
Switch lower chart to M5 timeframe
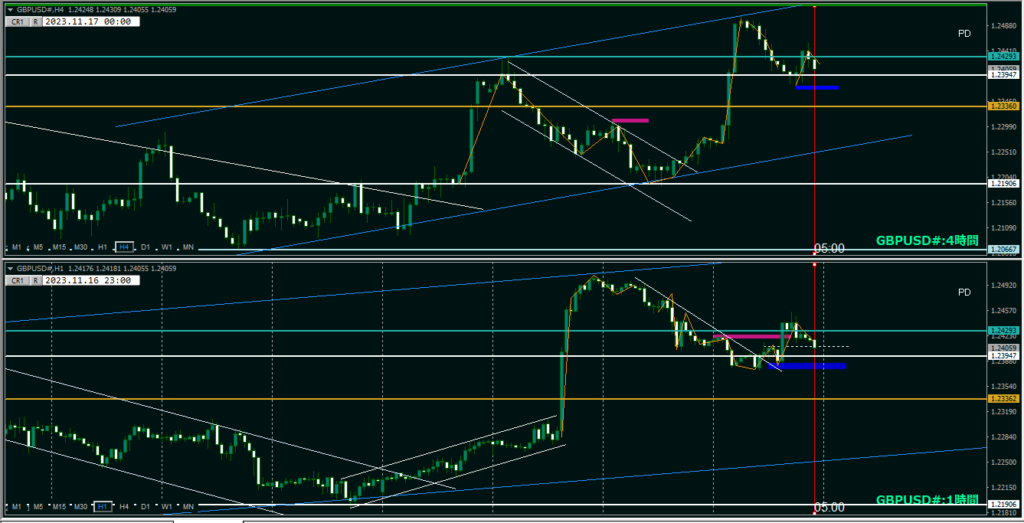(38, 507)
